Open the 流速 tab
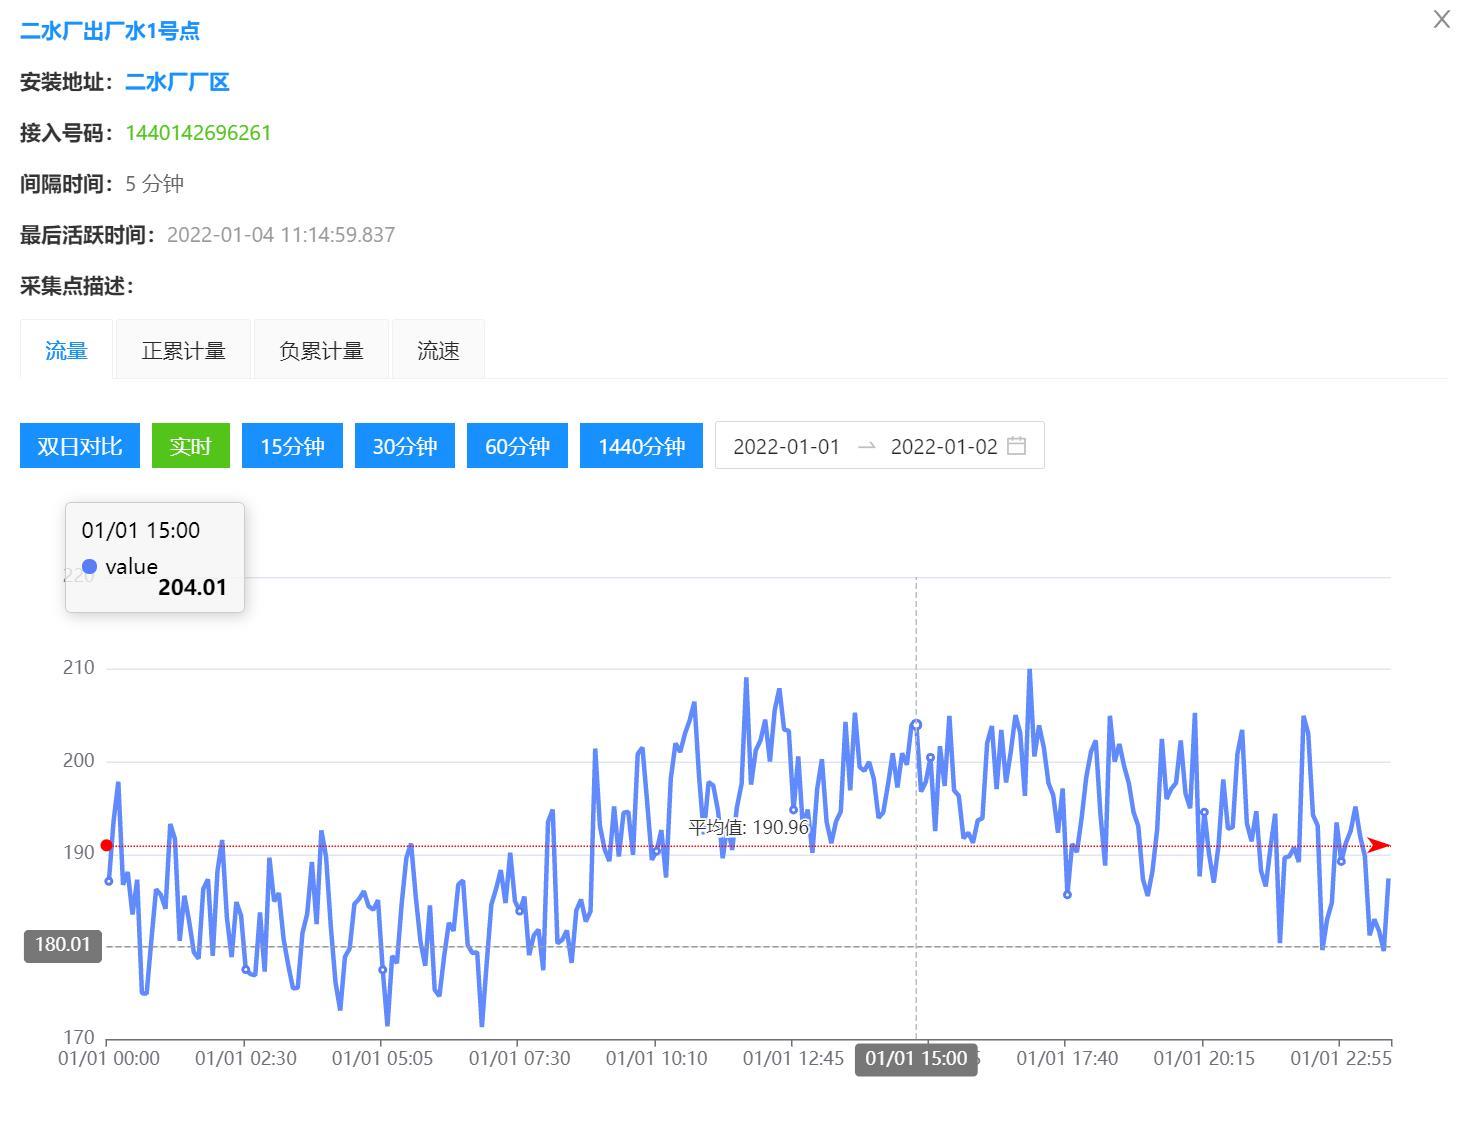The width and height of the screenshot is (1478, 1134). pyautogui.click(x=438, y=351)
